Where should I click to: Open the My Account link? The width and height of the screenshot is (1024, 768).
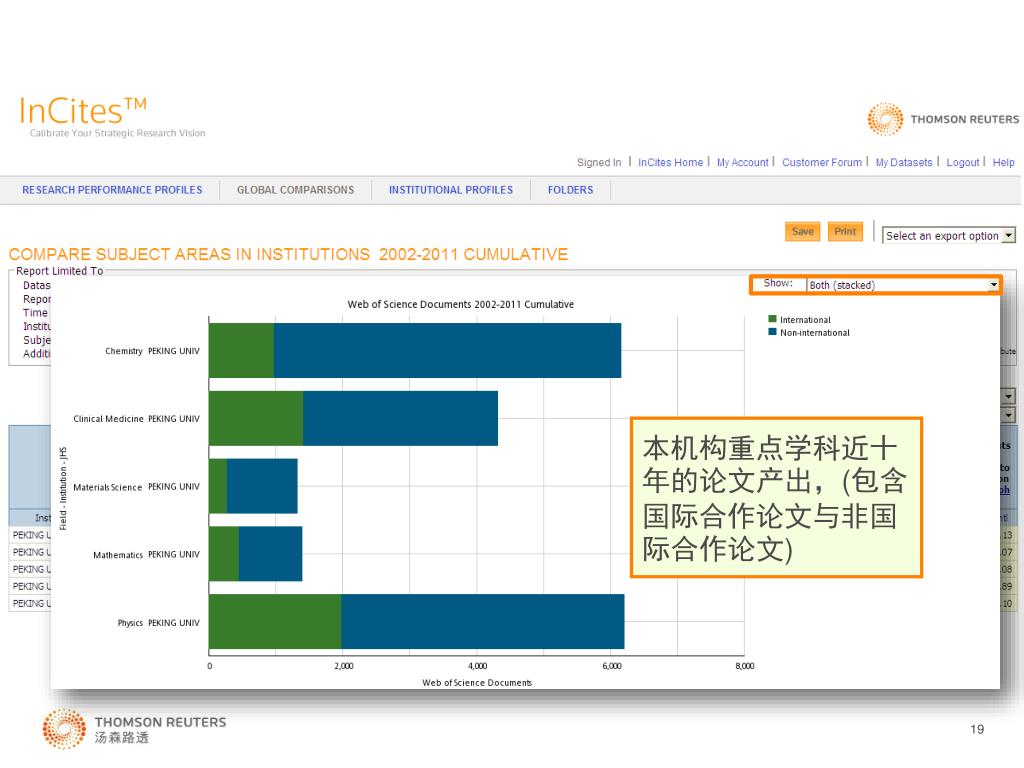pos(743,163)
